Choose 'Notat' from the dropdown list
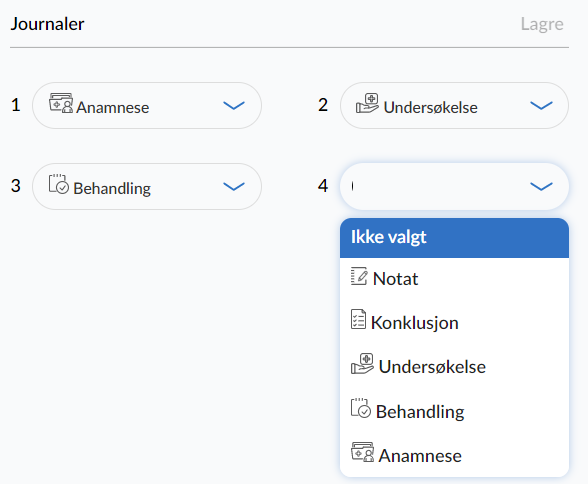 tap(454, 279)
